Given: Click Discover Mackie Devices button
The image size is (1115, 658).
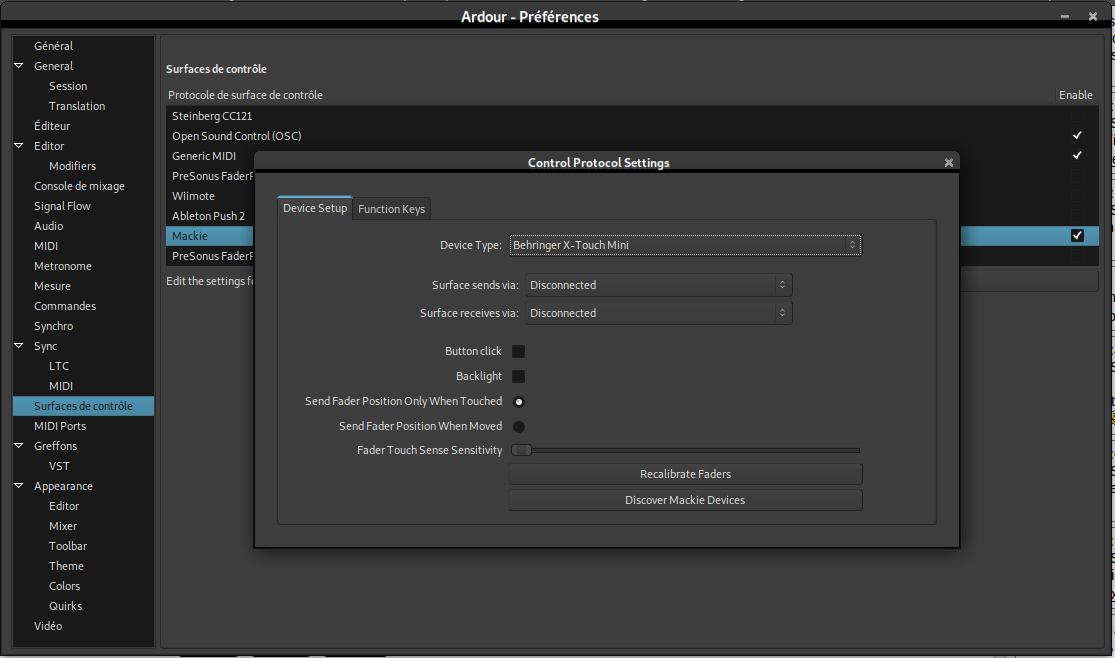Looking at the screenshot, I should (685, 500).
